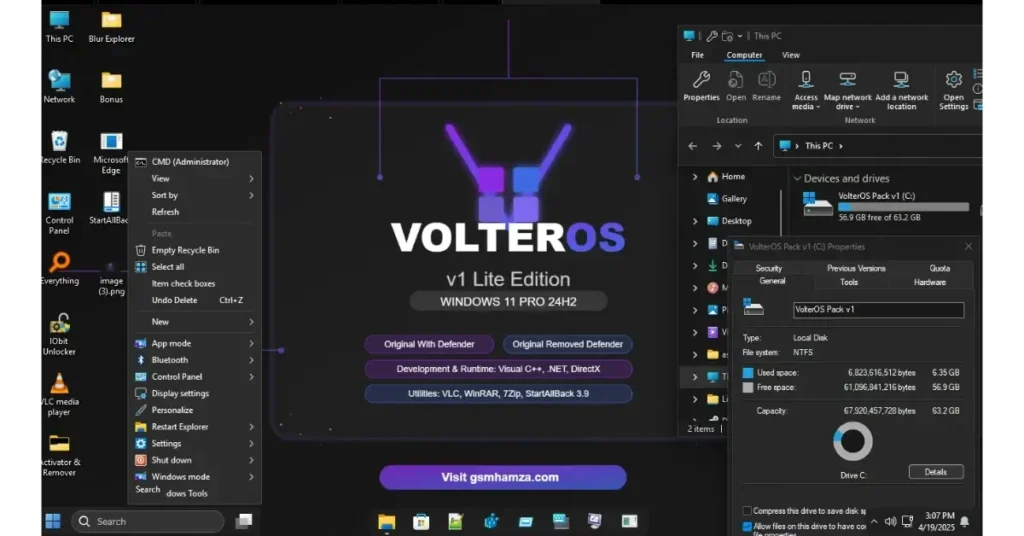Open the Control Panel desktop icon
The height and width of the screenshot is (536, 1024).
(x=59, y=213)
